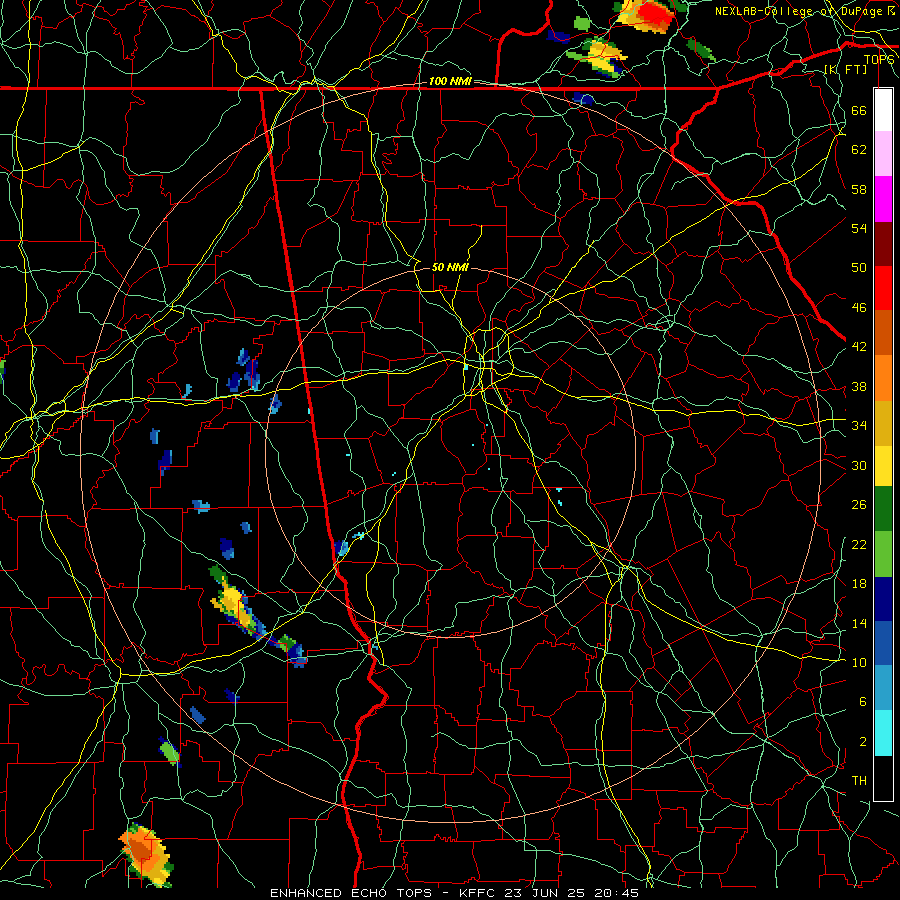Click the 23 JUN 25 date in caption

[545, 893]
